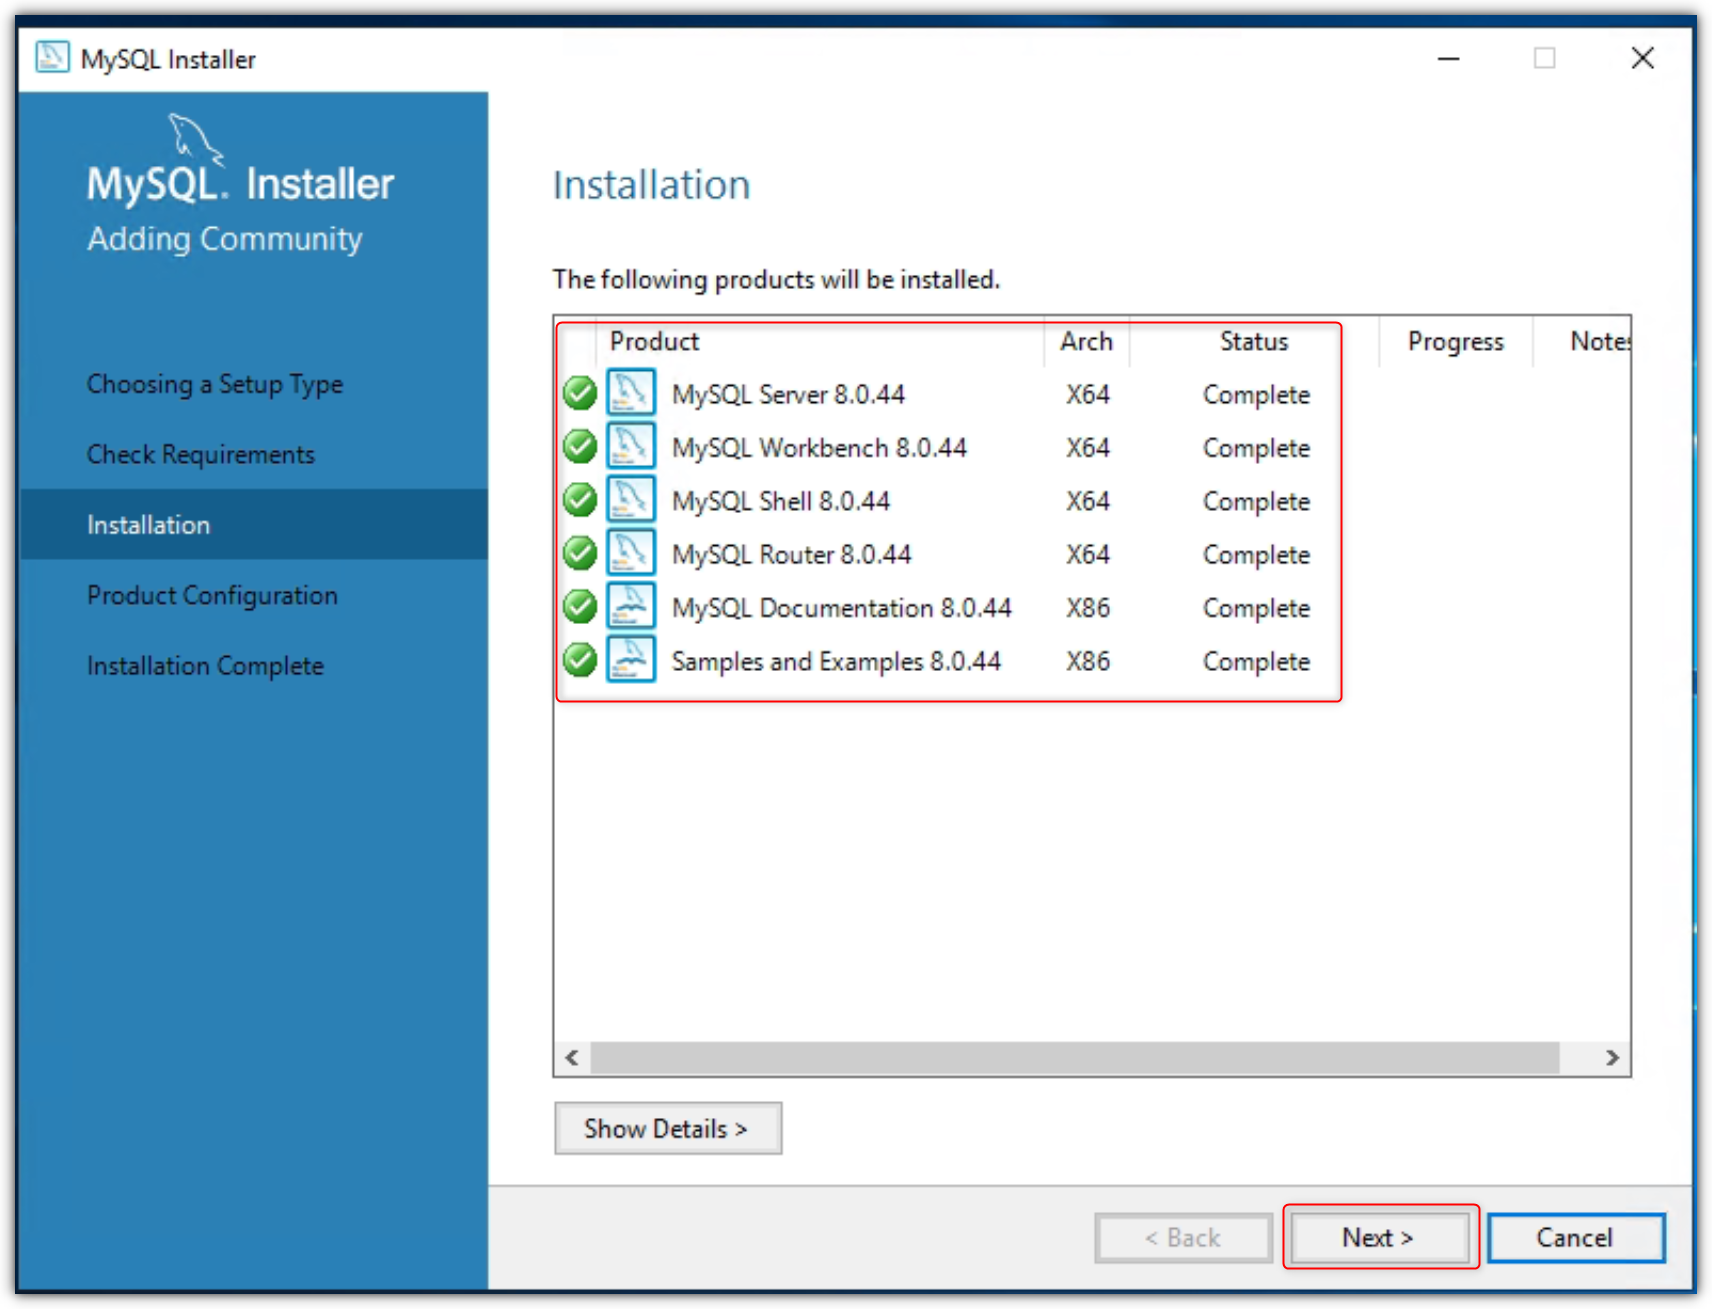Viewport: 1712px width, 1309px height.
Task: Go to Installation Complete step
Action: click(x=205, y=666)
